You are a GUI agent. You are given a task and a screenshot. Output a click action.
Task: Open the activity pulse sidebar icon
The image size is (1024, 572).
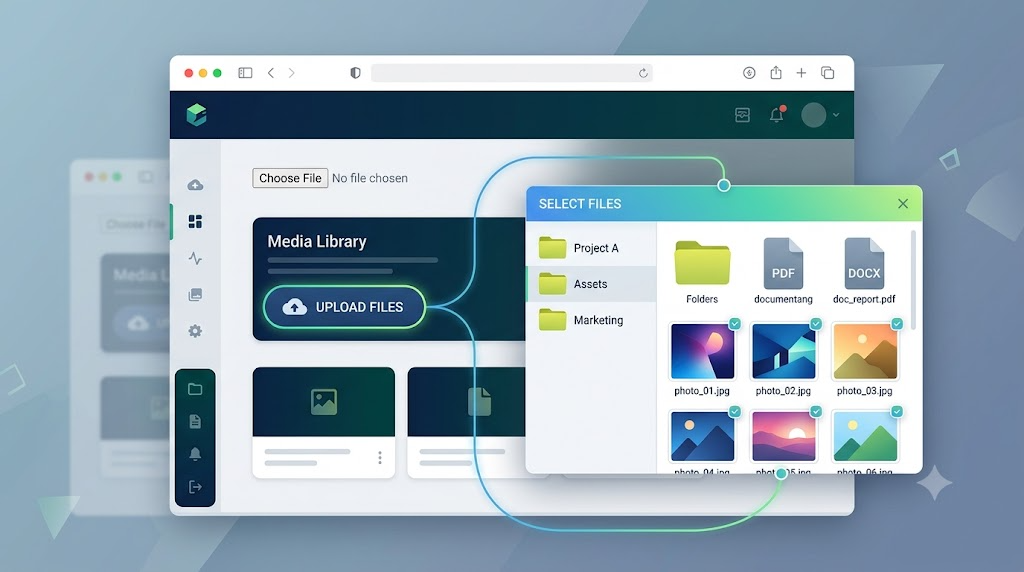tap(195, 258)
